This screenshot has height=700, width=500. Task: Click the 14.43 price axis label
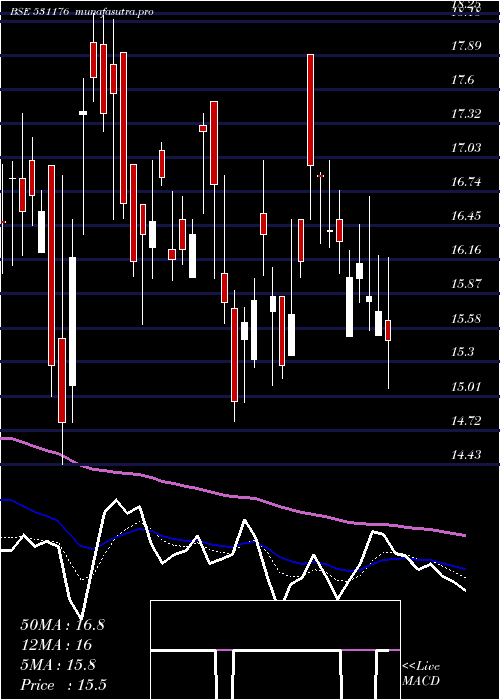466,455
